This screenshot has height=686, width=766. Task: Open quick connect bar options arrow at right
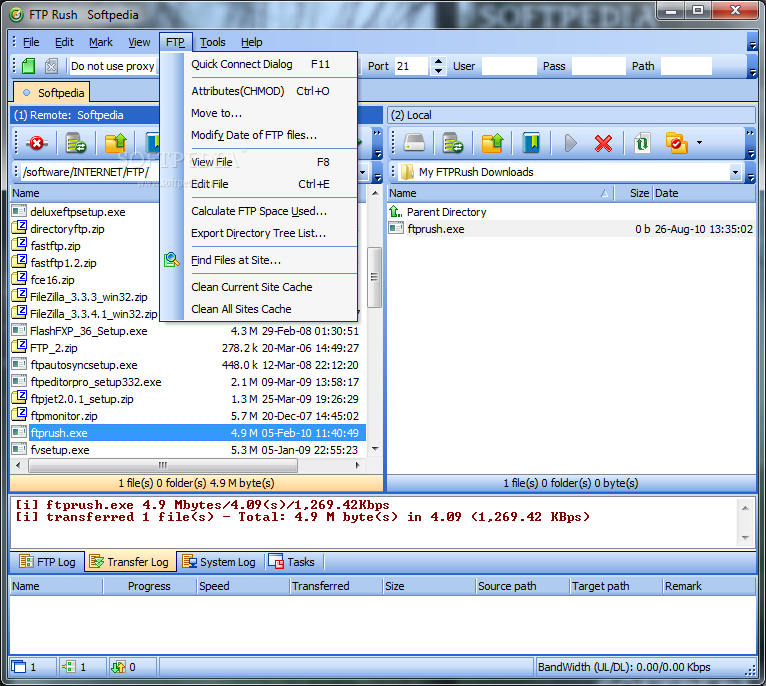[x=752, y=73]
